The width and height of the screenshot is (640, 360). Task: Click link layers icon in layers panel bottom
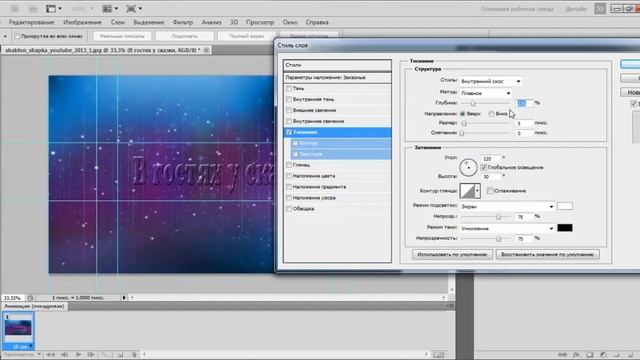coord(562,355)
